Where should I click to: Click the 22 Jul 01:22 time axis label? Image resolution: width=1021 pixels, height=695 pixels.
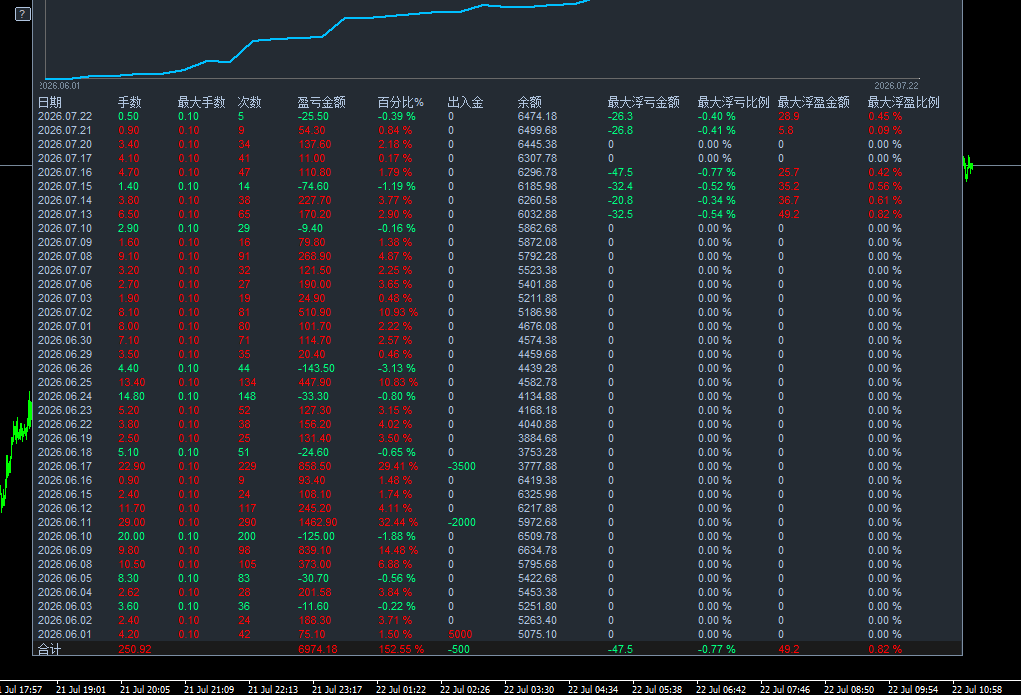(401, 689)
